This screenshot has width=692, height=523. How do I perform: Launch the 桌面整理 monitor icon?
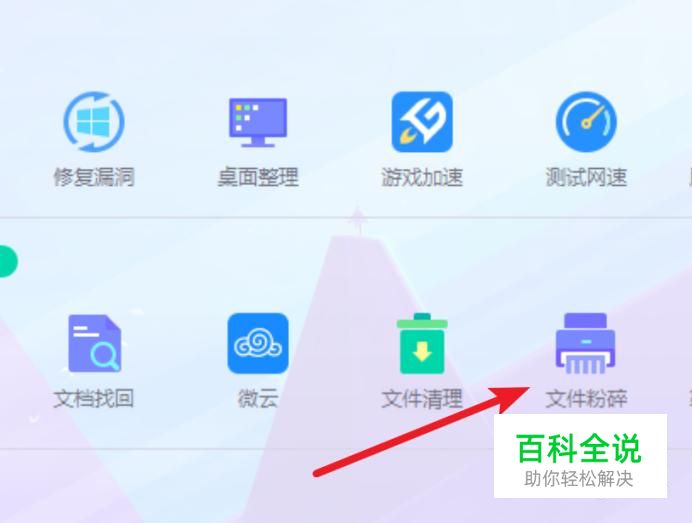pos(258,123)
